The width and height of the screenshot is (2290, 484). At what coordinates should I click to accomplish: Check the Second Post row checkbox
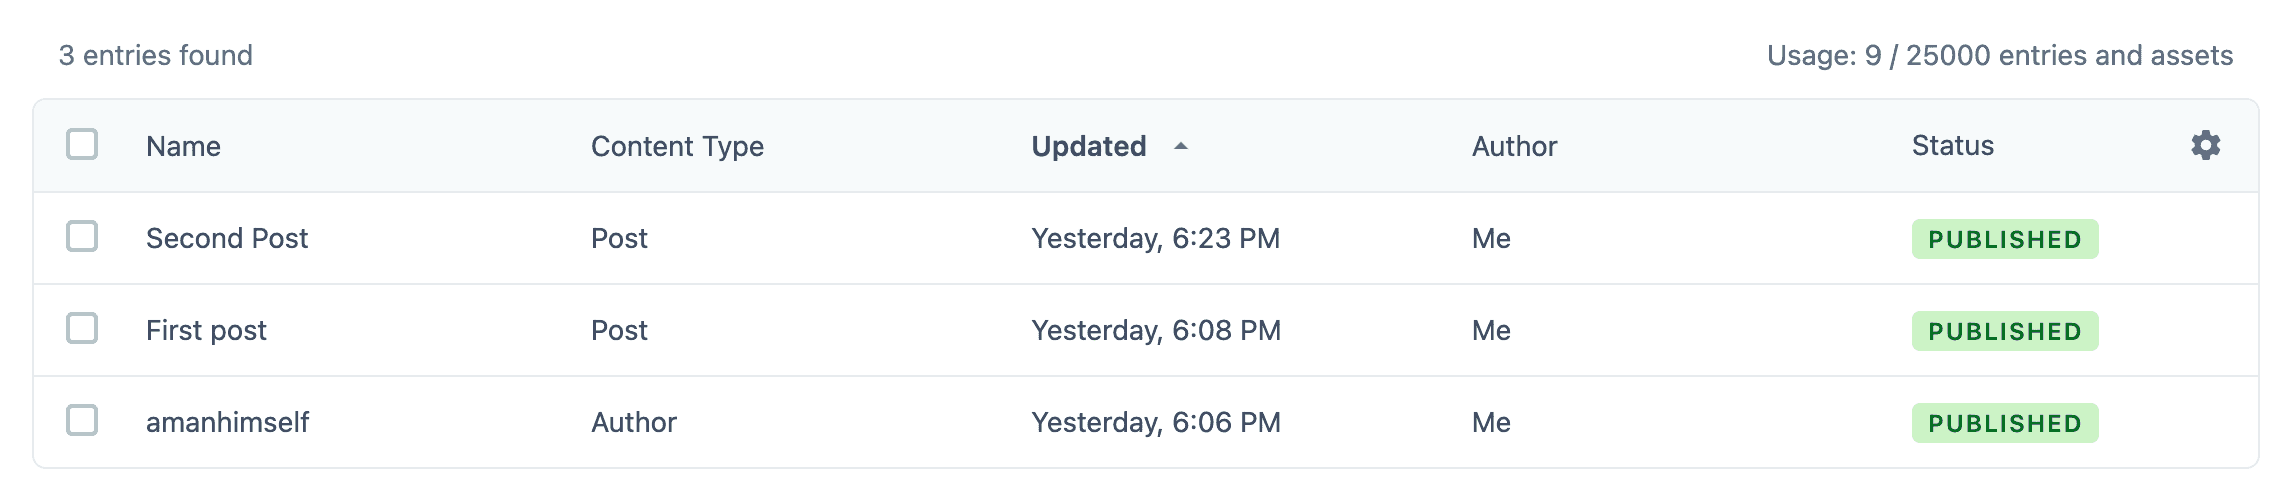[82, 237]
